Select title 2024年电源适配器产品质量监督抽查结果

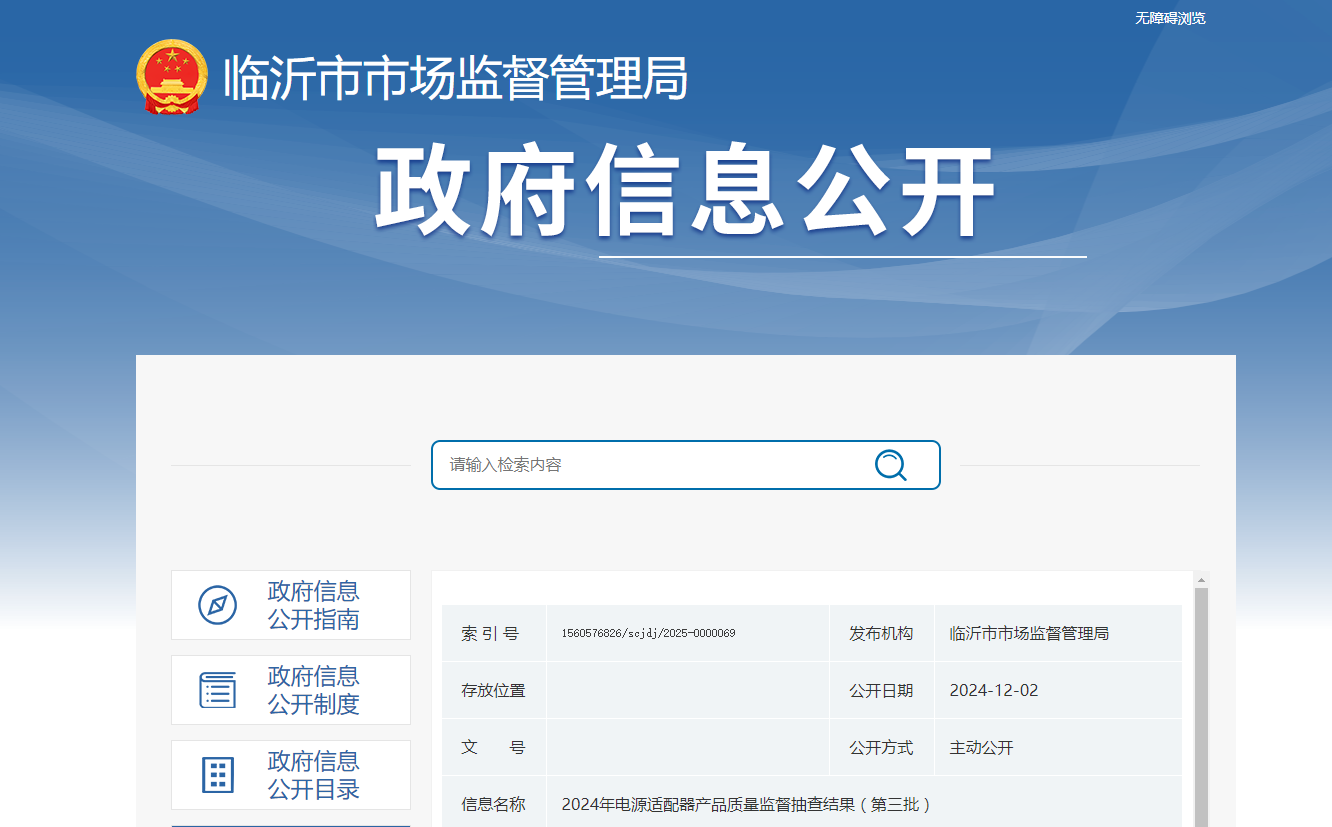[x=747, y=804]
